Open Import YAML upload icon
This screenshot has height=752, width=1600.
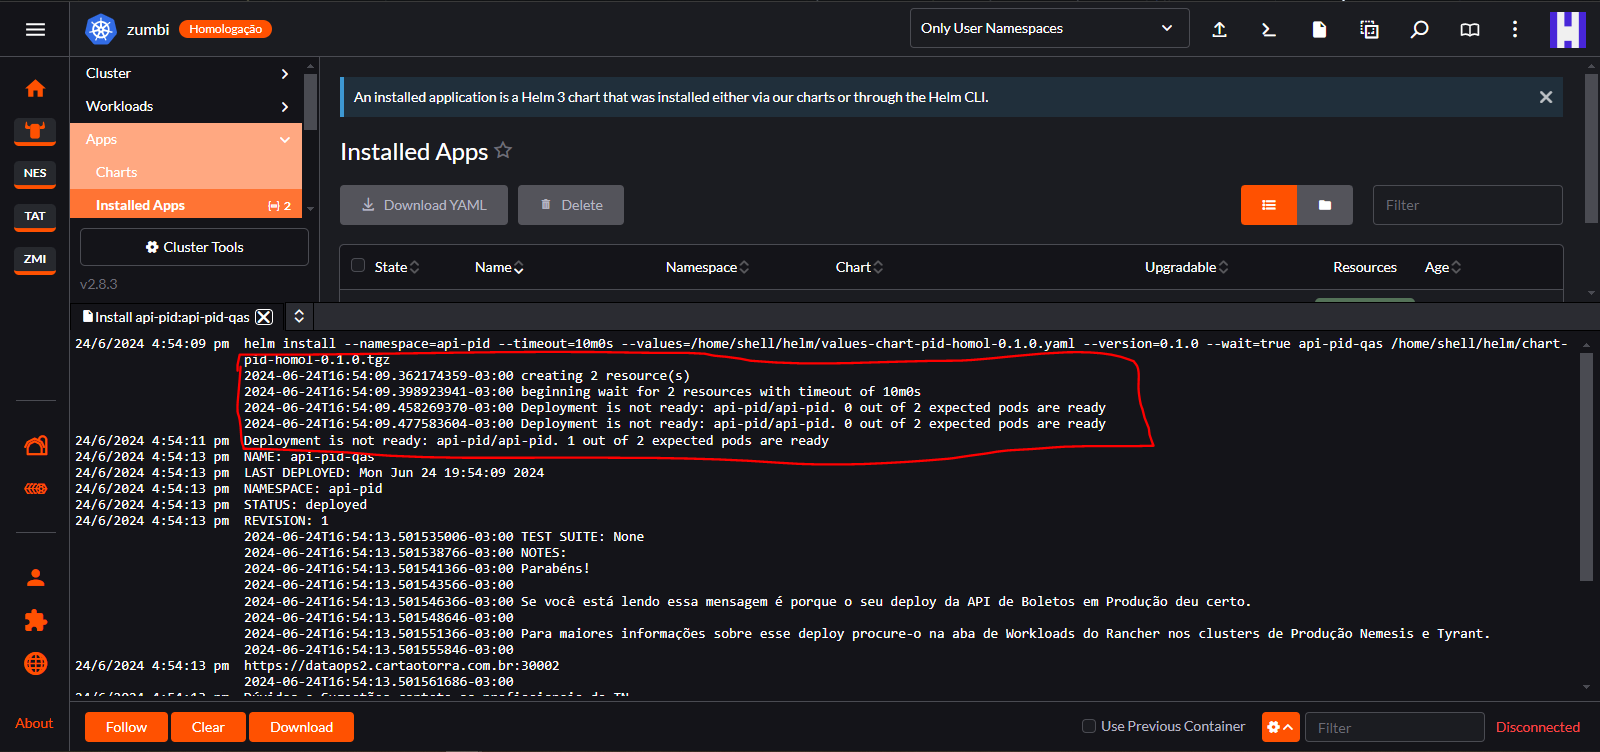tap(1219, 29)
